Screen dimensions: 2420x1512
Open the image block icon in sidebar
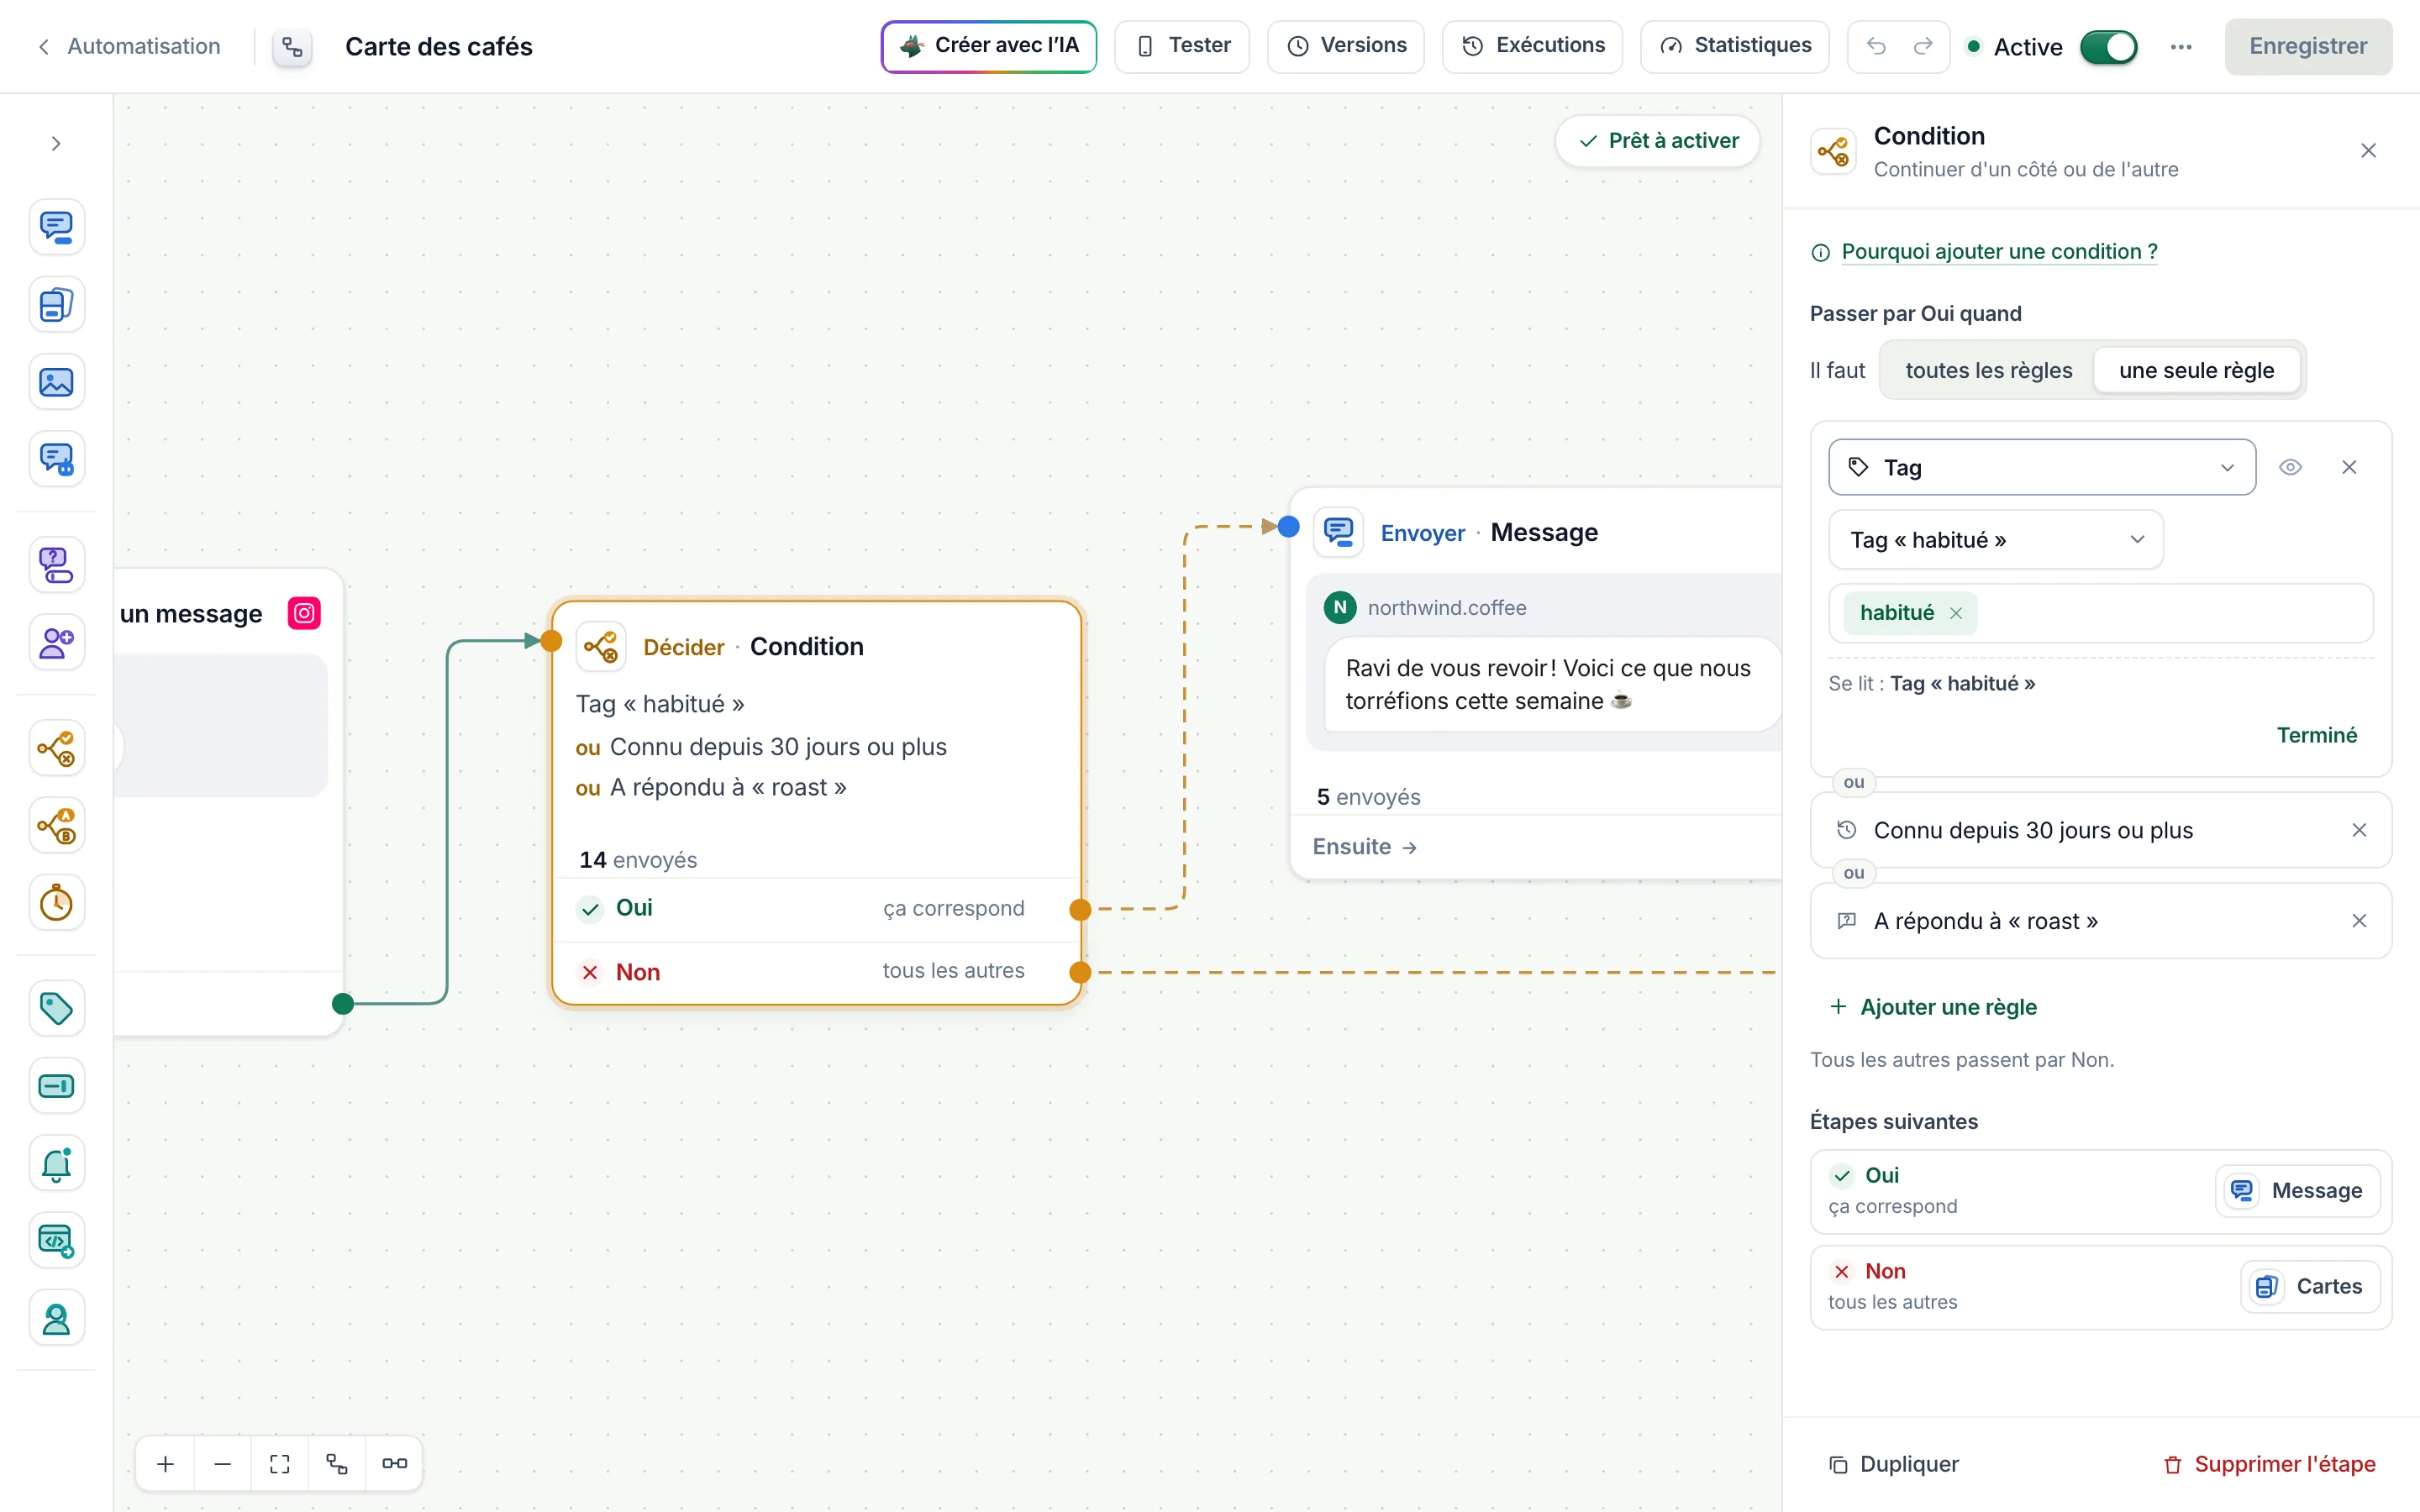[x=56, y=382]
